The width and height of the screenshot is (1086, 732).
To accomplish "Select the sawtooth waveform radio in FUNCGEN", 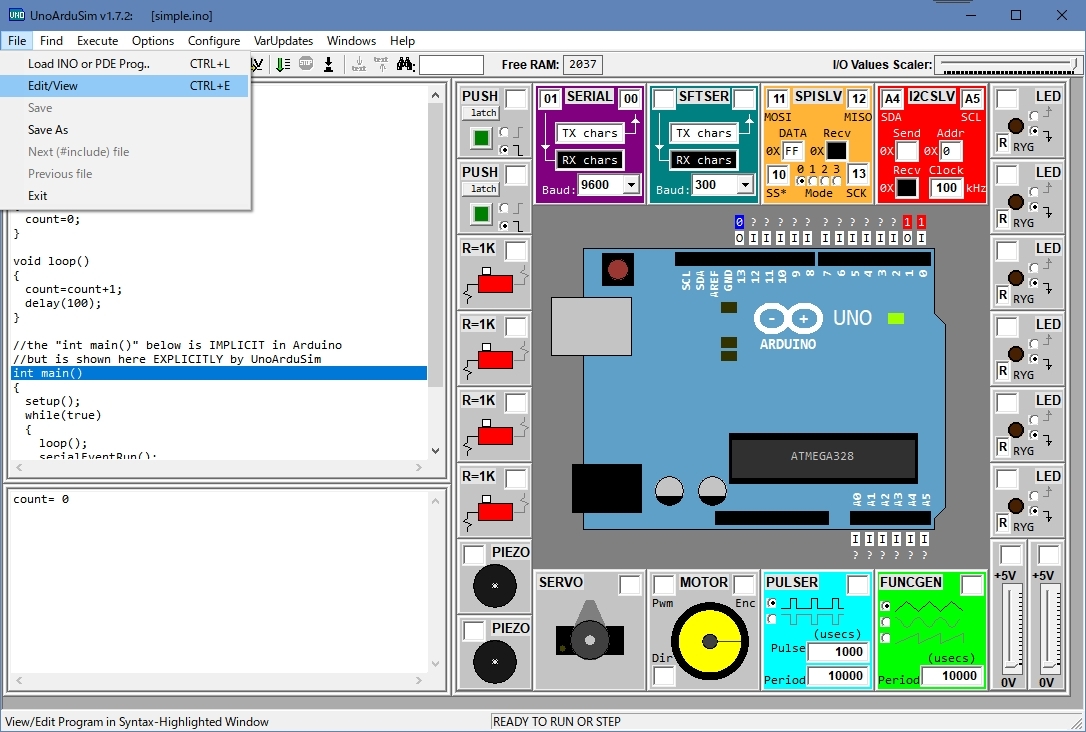I will (885, 637).
